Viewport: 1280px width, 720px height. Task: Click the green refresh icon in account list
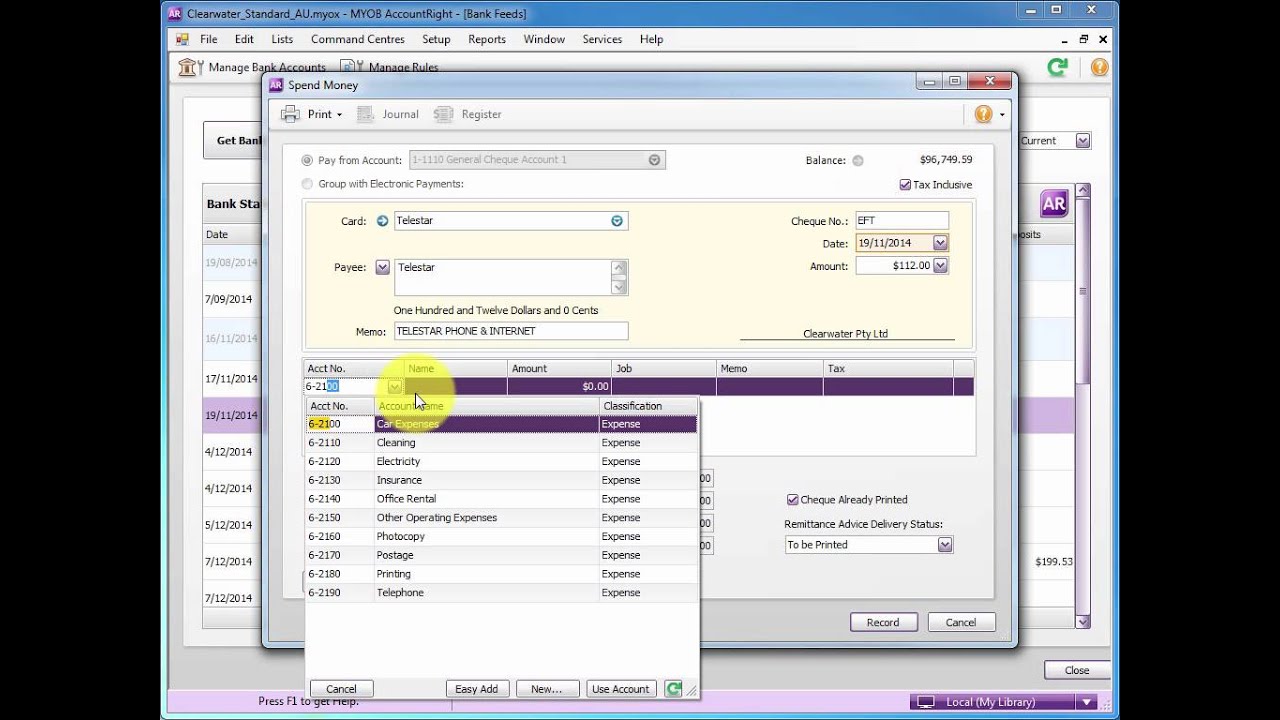click(x=674, y=689)
